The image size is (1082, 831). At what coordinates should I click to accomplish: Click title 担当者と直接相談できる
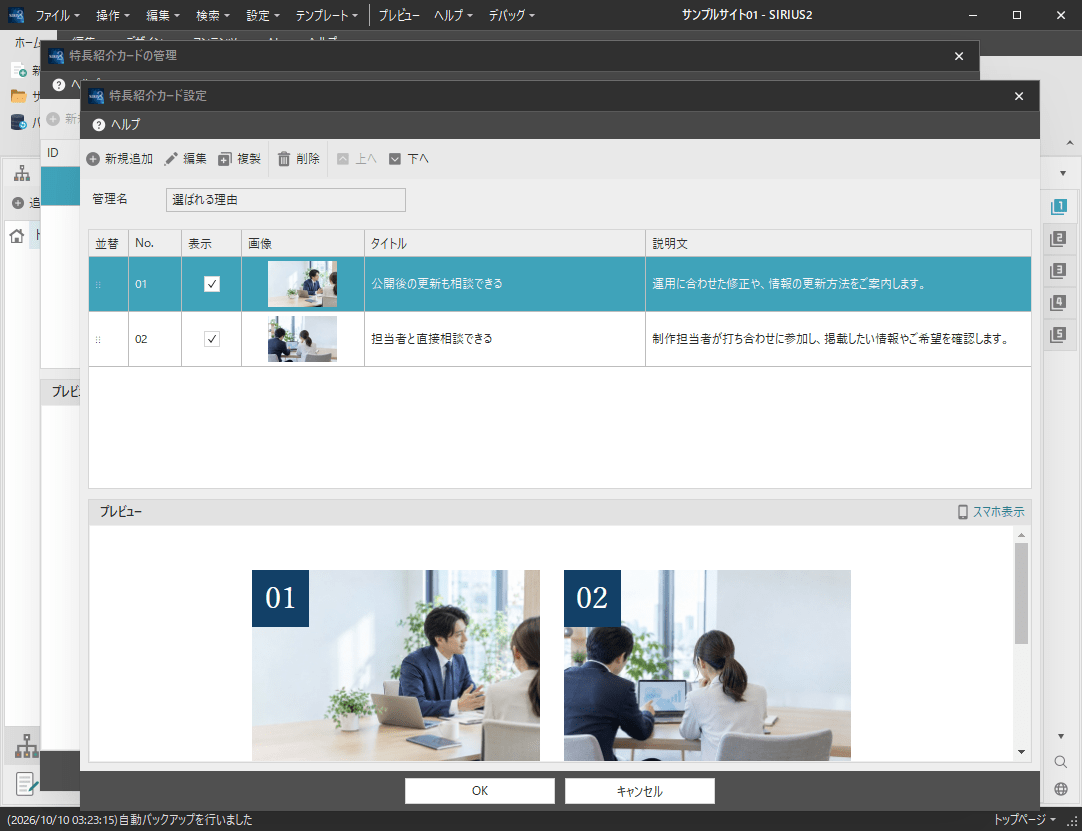[x=432, y=339]
